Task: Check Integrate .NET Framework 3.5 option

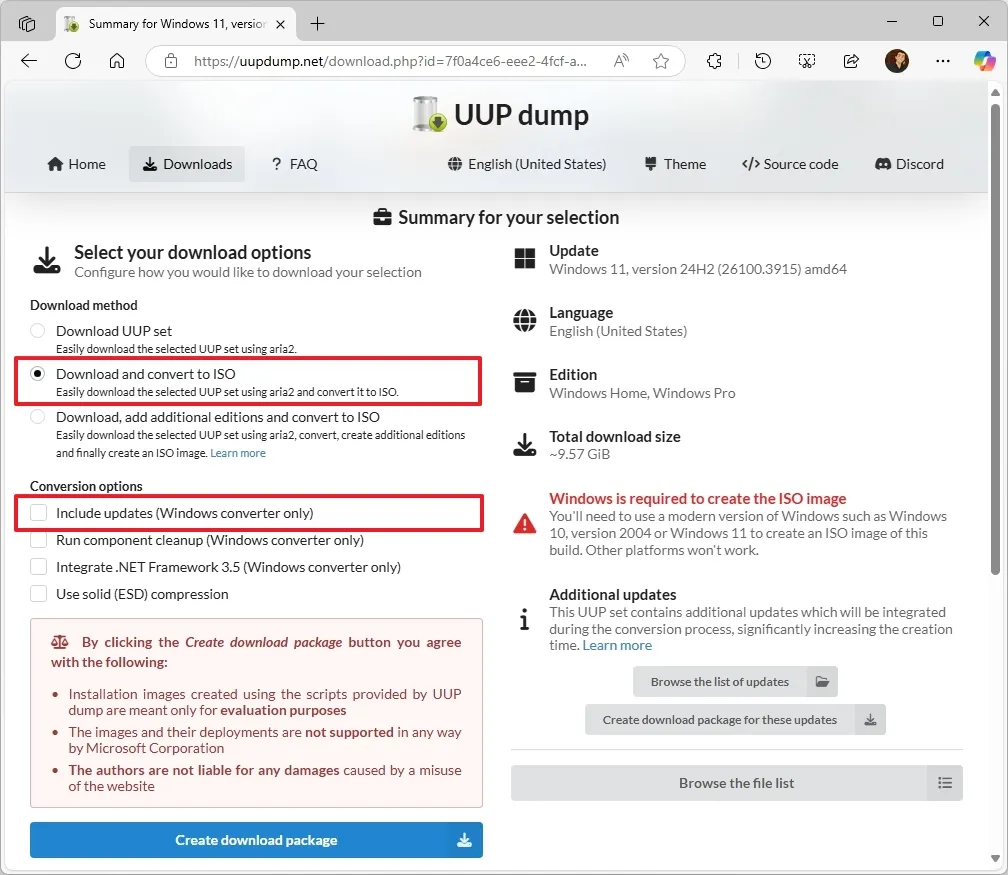Action: coord(38,566)
